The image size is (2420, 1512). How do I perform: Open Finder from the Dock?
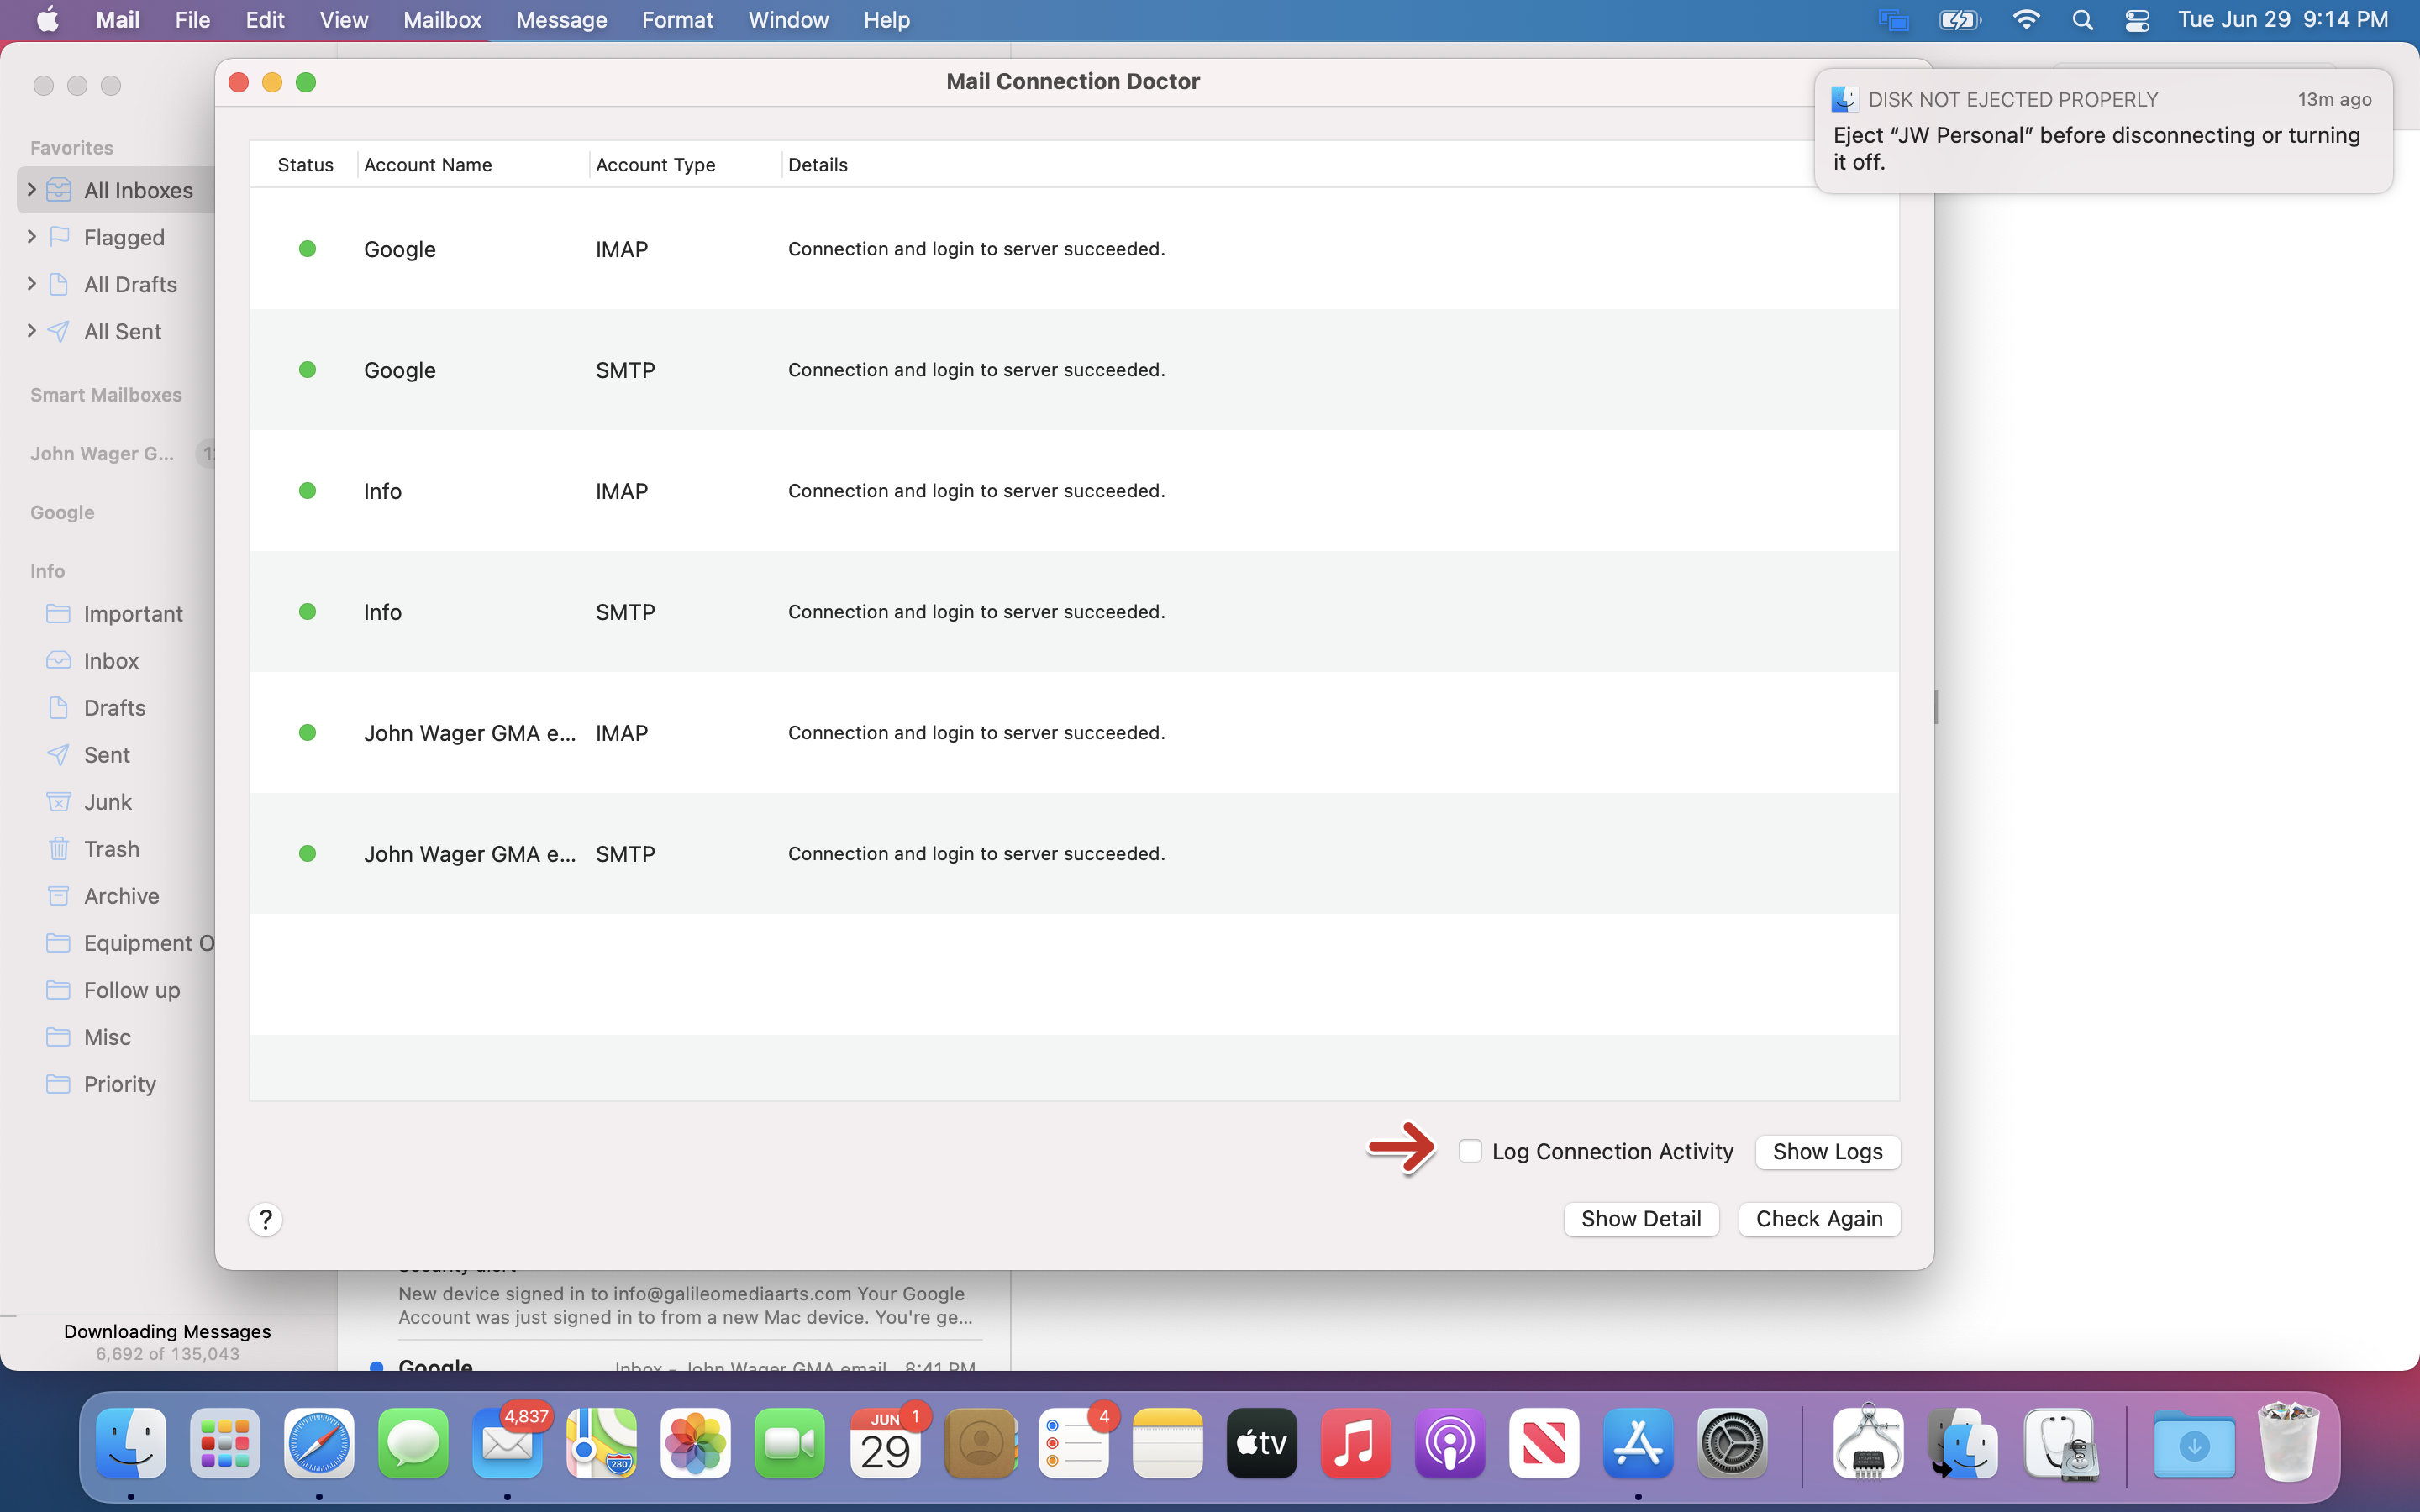(x=131, y=1443)
